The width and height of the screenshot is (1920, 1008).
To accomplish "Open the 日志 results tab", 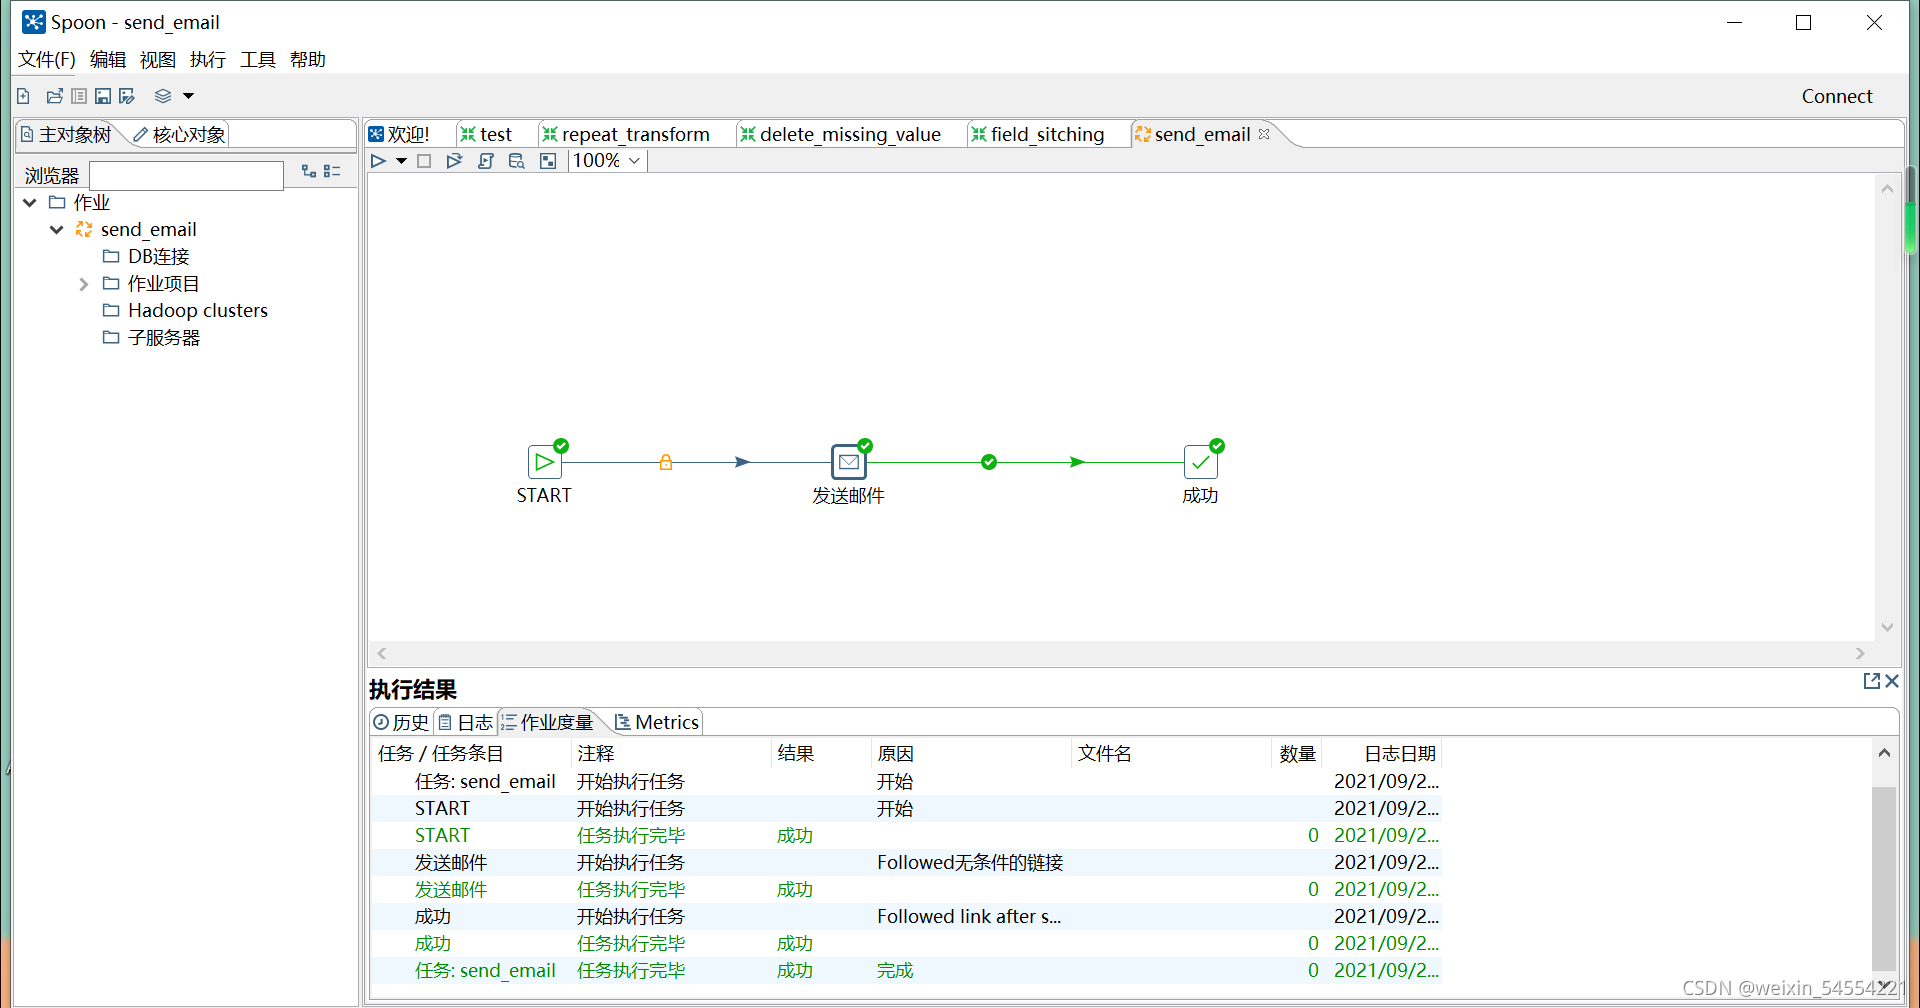I will (466, 722).
